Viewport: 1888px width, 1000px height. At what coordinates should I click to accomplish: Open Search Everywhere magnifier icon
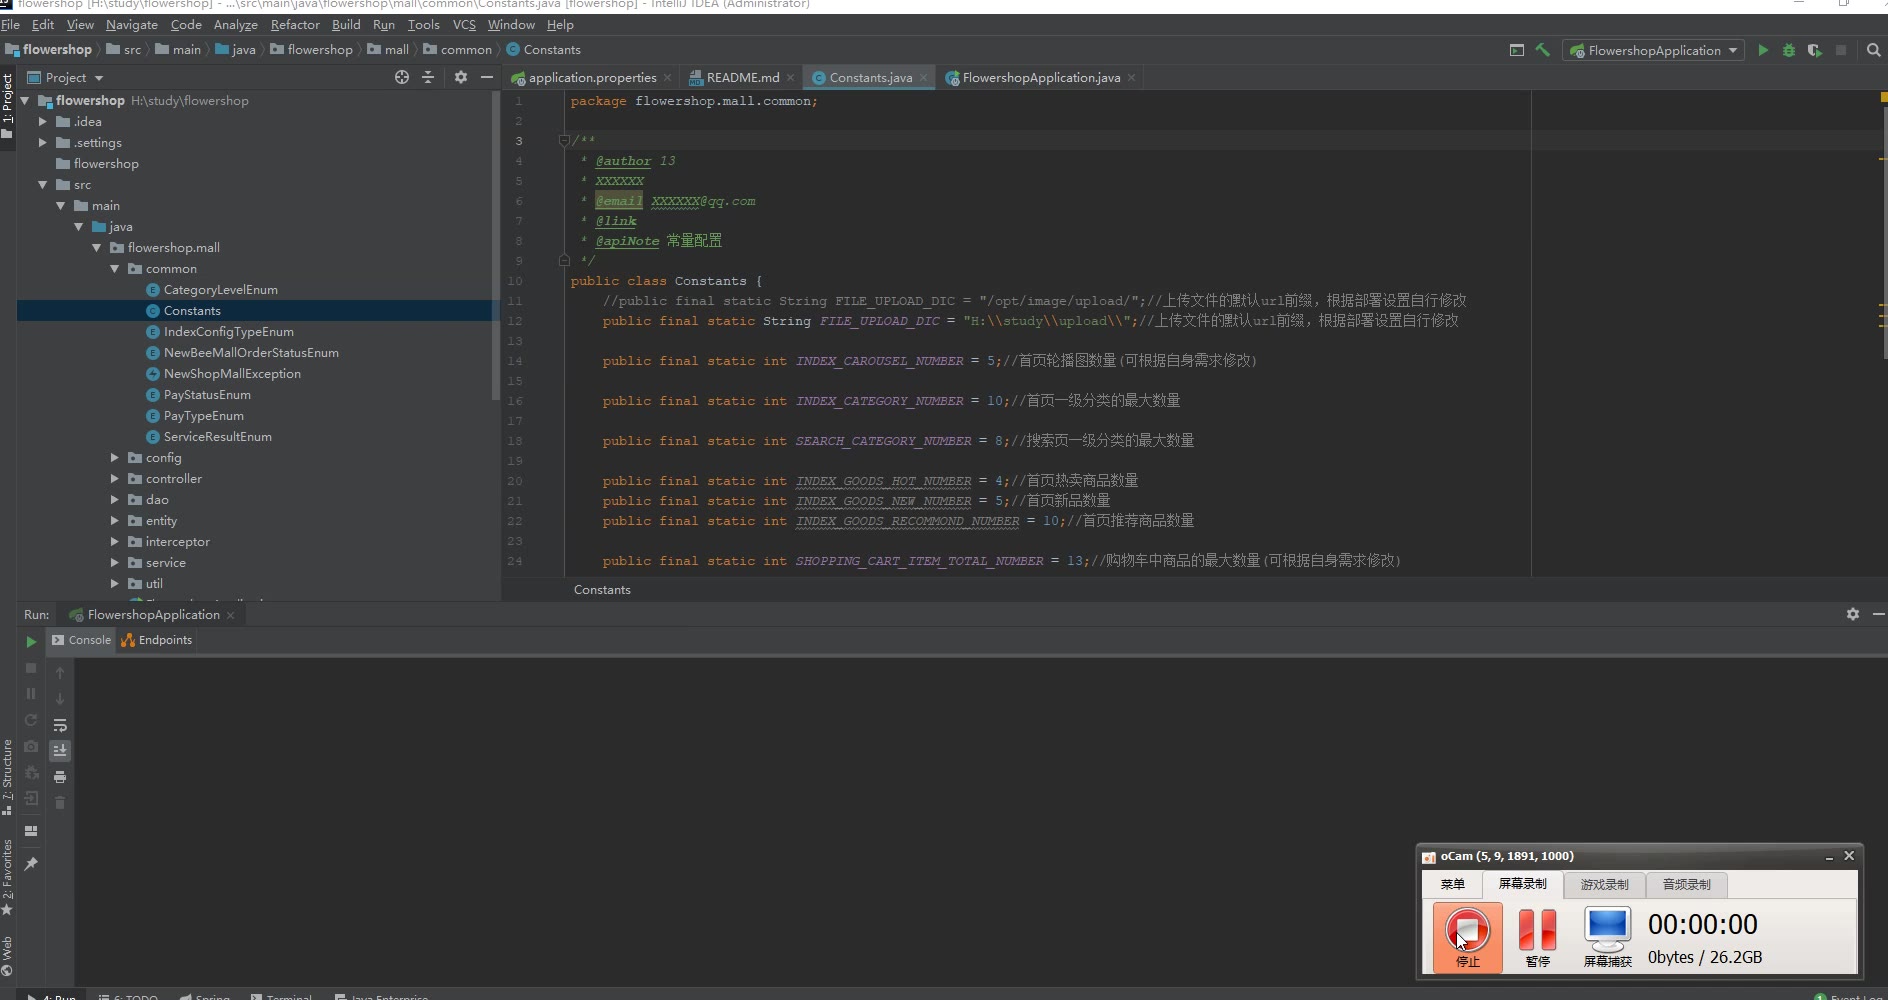point(1873,50)
